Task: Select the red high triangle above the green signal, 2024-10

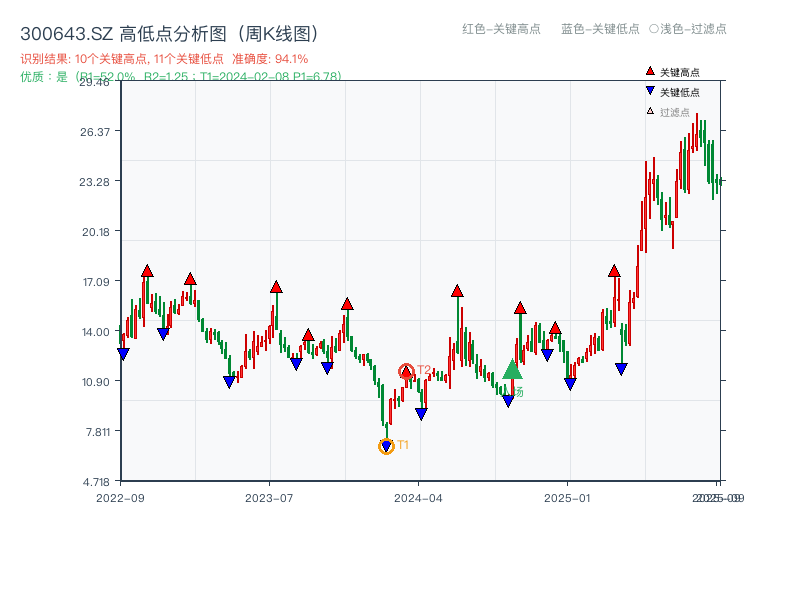Action: [520, 308]
